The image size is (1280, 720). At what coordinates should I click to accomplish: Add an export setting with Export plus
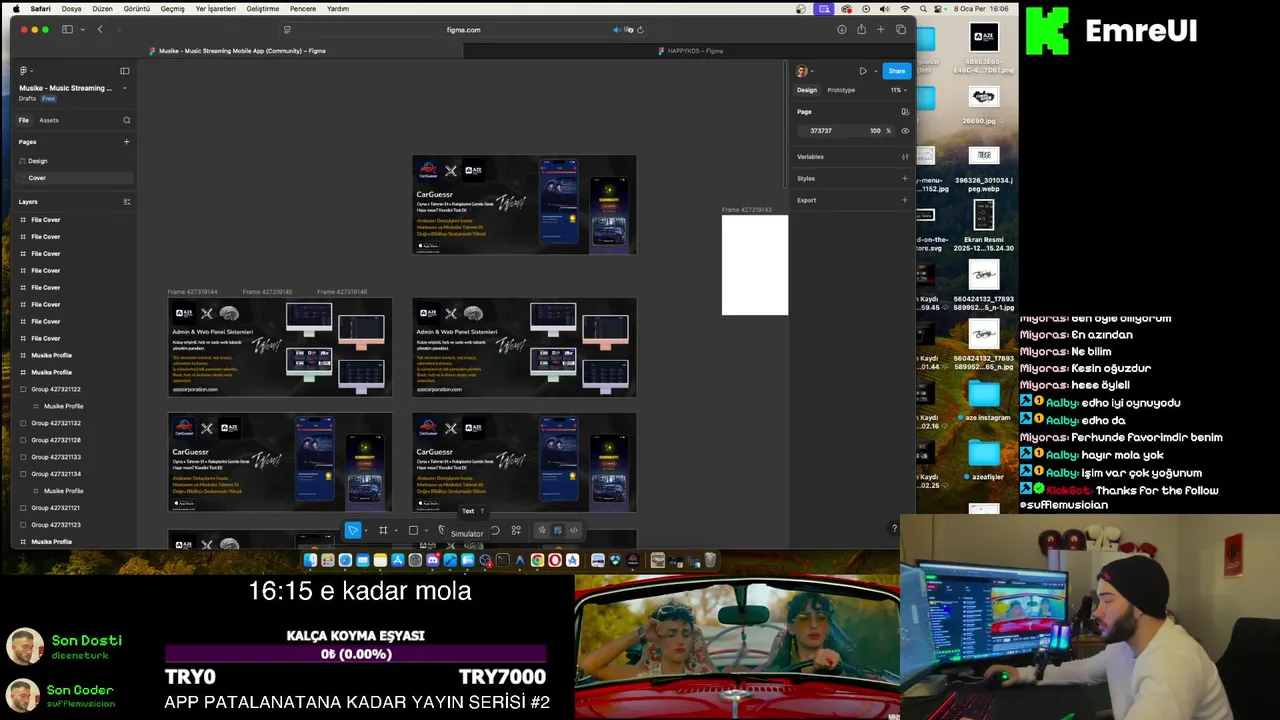click(905, 200)
